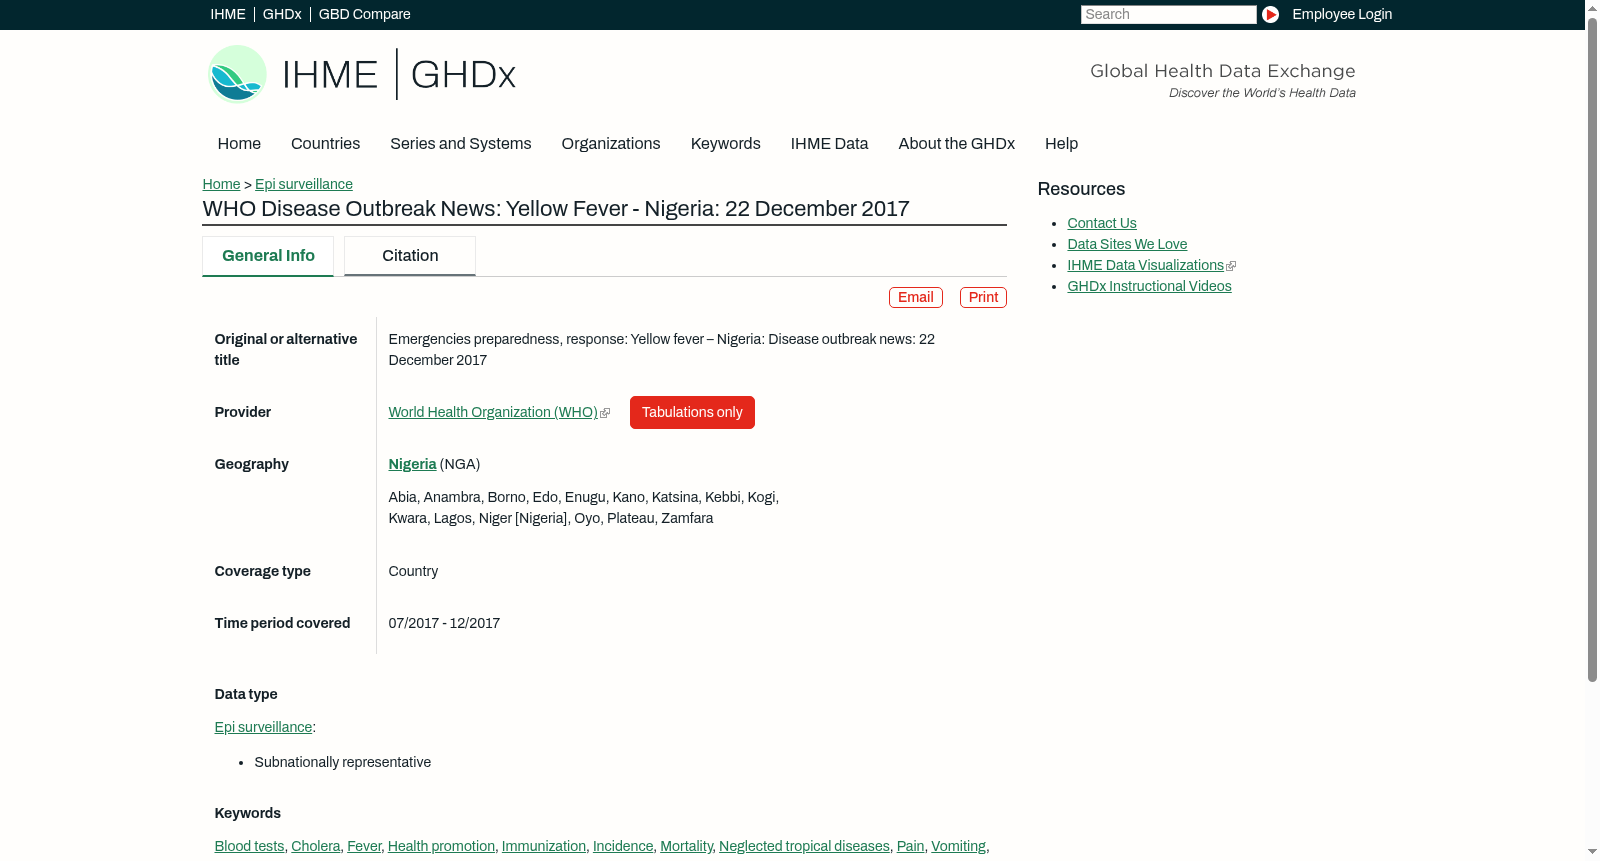Open Keywords menu item

[x=726, y=143]
